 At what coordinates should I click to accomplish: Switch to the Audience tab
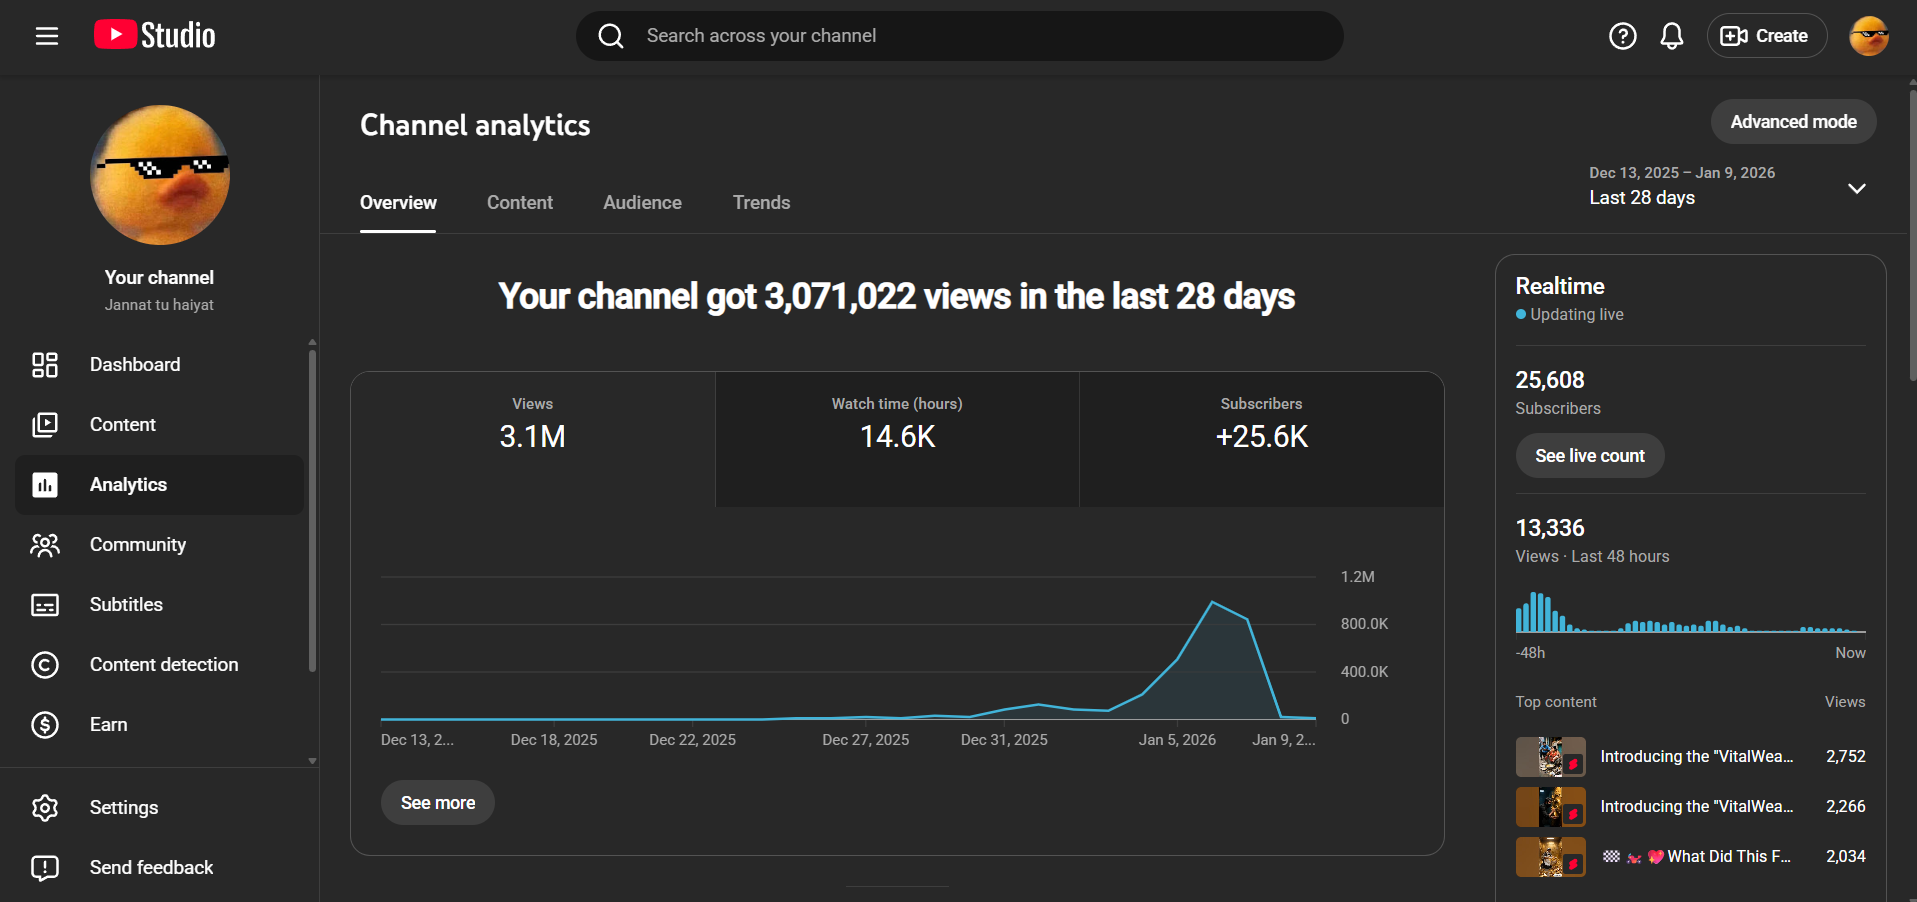642,203
